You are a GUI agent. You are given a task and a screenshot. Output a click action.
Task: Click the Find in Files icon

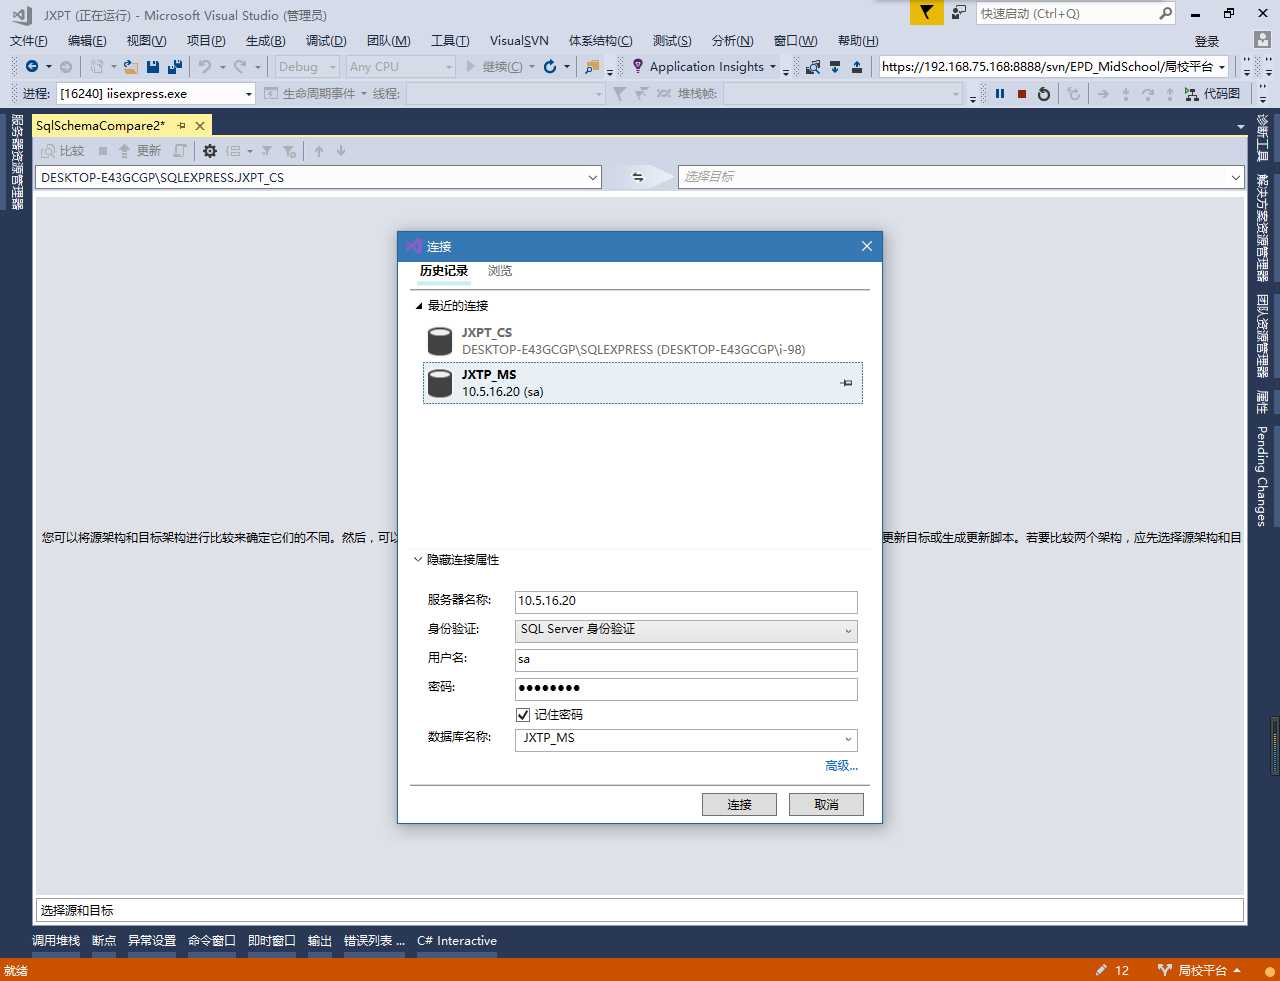(593, 67)
